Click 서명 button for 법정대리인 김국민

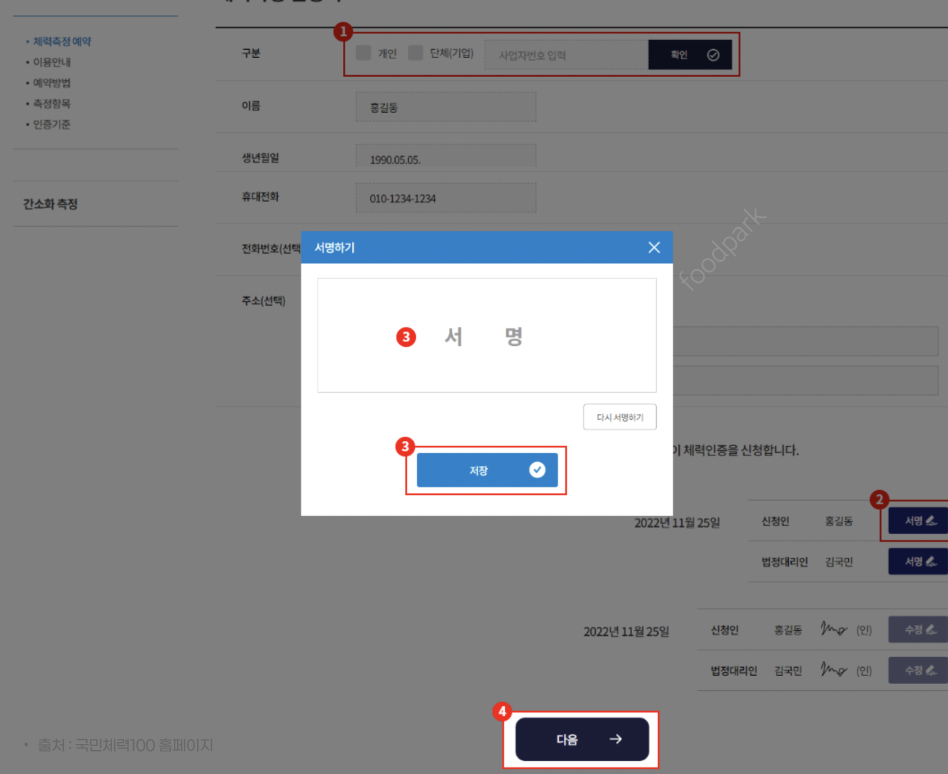[918, 561]
